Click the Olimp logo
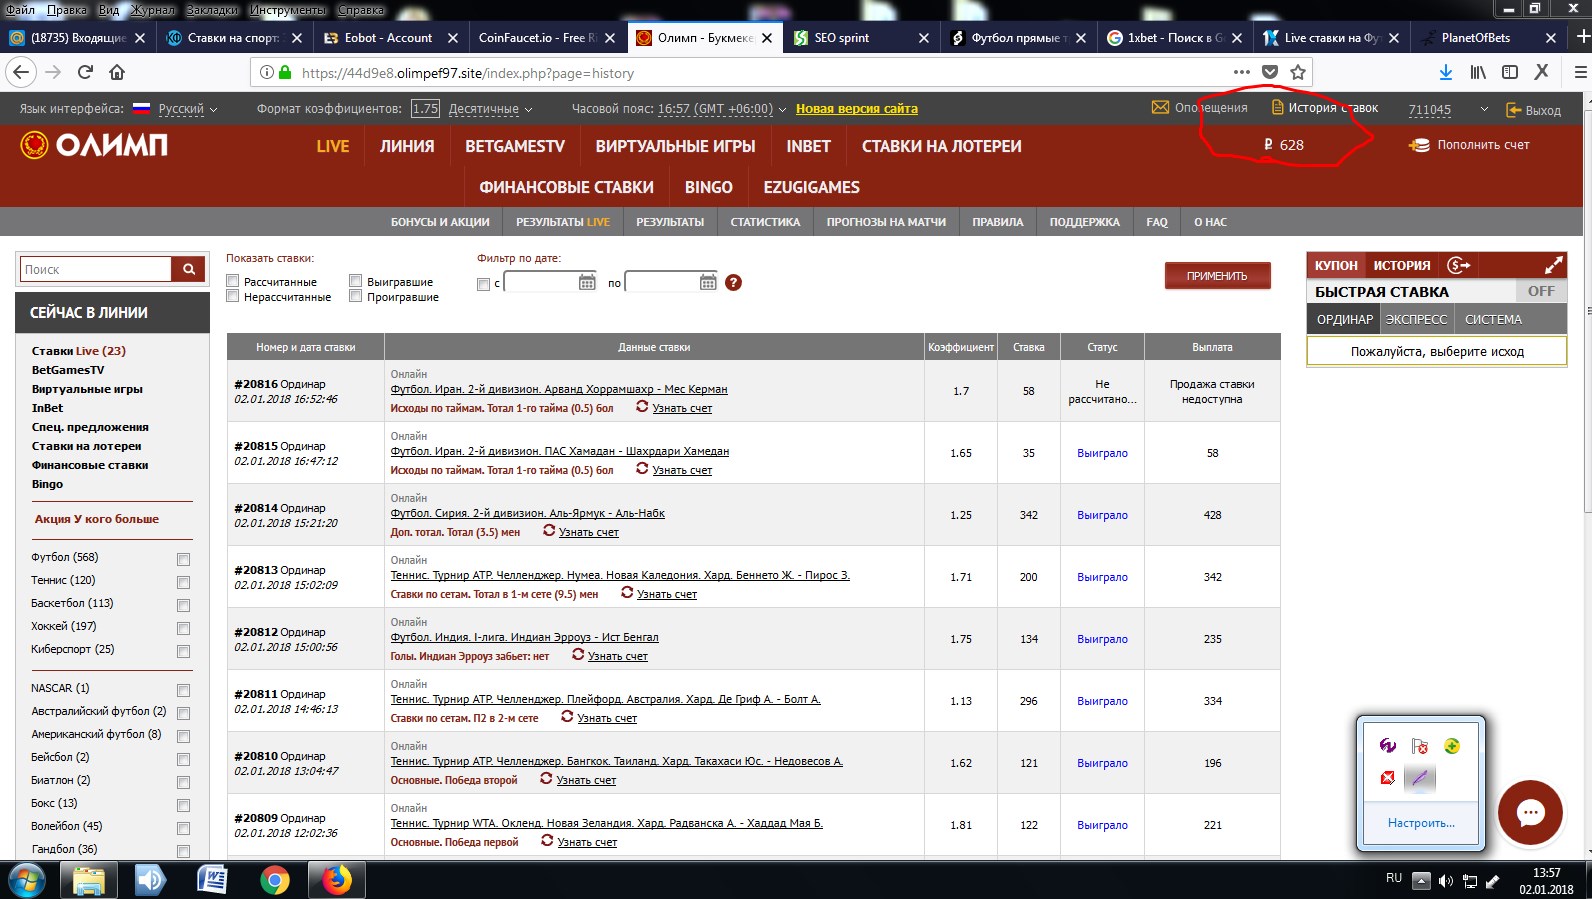The height and width of the screenshot is (899, 1592). (x=94, y=146)
